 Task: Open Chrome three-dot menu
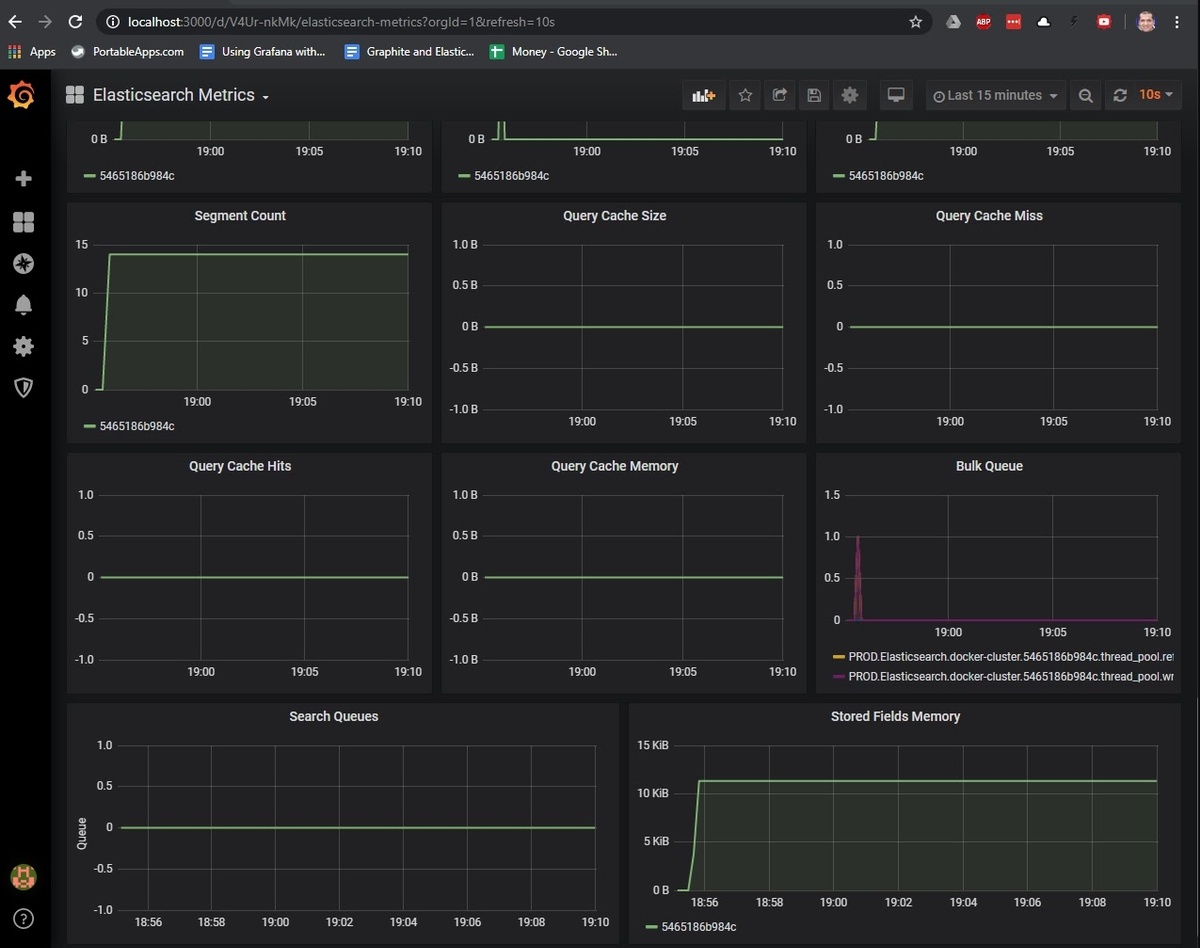pyautogui.click(x=1176, y=21)
